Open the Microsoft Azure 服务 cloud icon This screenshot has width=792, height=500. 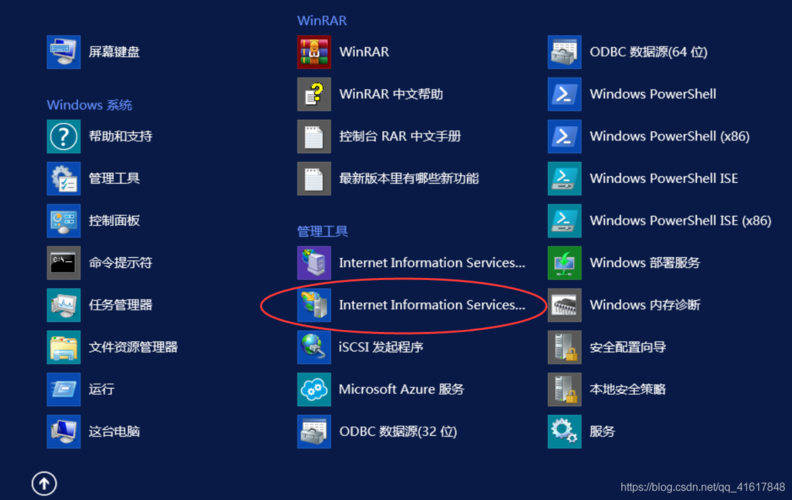tap(314, 389)
